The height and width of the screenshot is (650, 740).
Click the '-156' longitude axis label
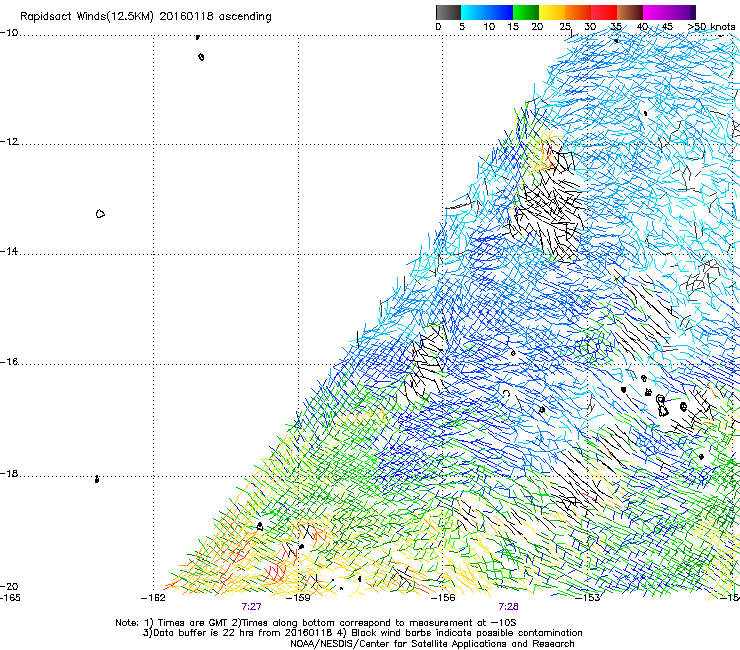[x=443, y=598]
